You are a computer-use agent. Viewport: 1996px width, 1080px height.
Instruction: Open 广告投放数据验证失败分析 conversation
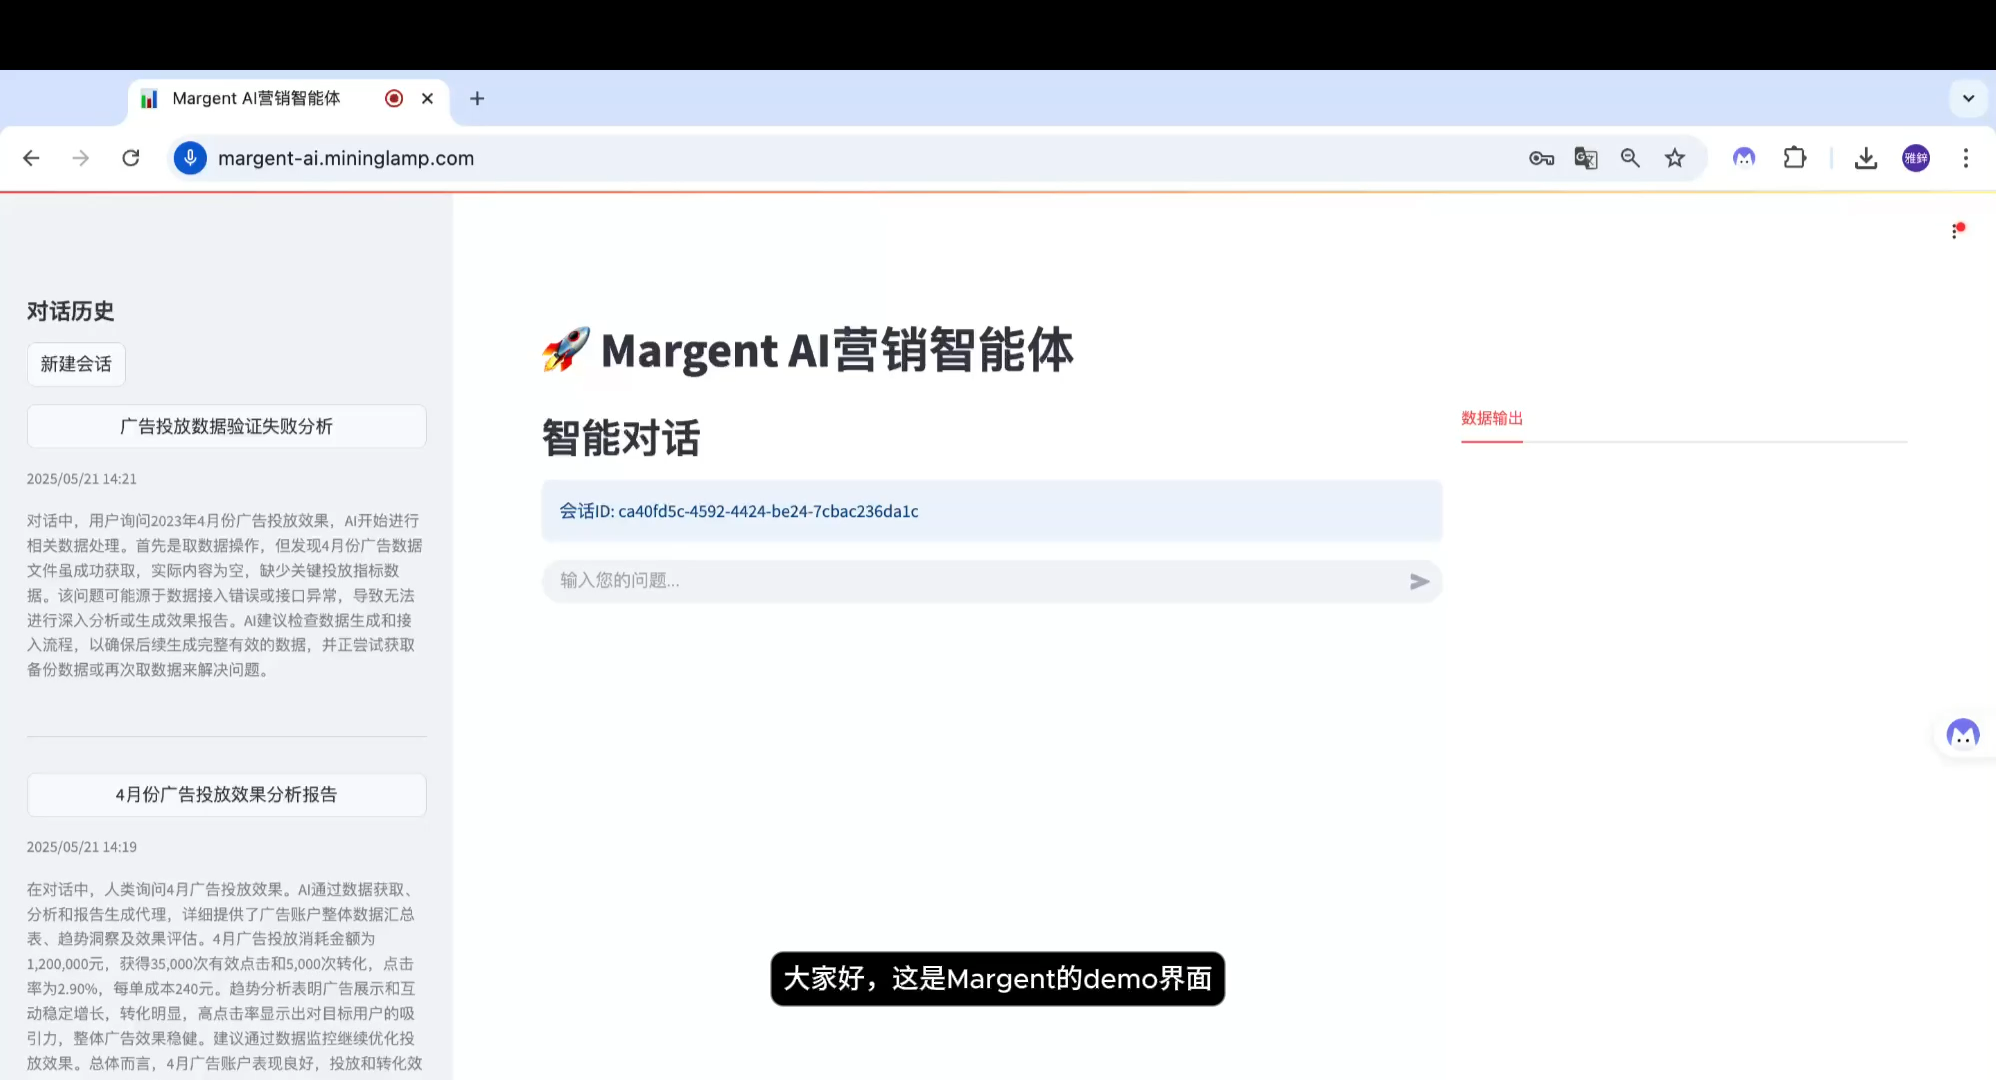(226, 426)
